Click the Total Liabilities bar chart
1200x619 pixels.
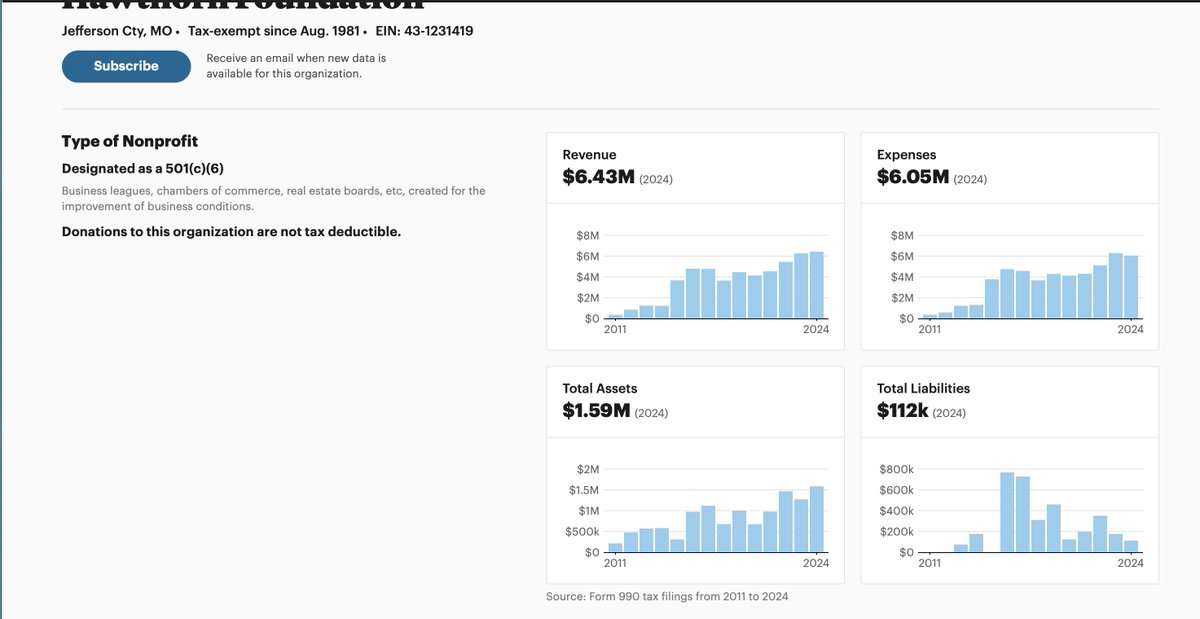(x=1032, y=512)
